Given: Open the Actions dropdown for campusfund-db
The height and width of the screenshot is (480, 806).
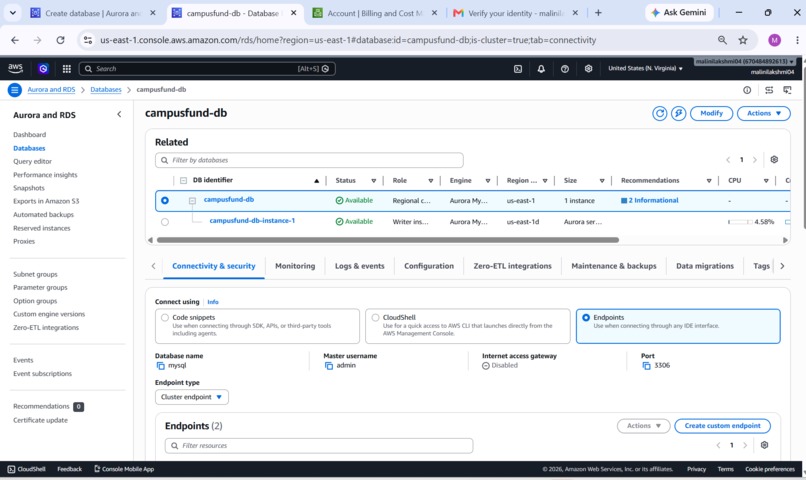Looking at the screenshot, I should 763,113.
